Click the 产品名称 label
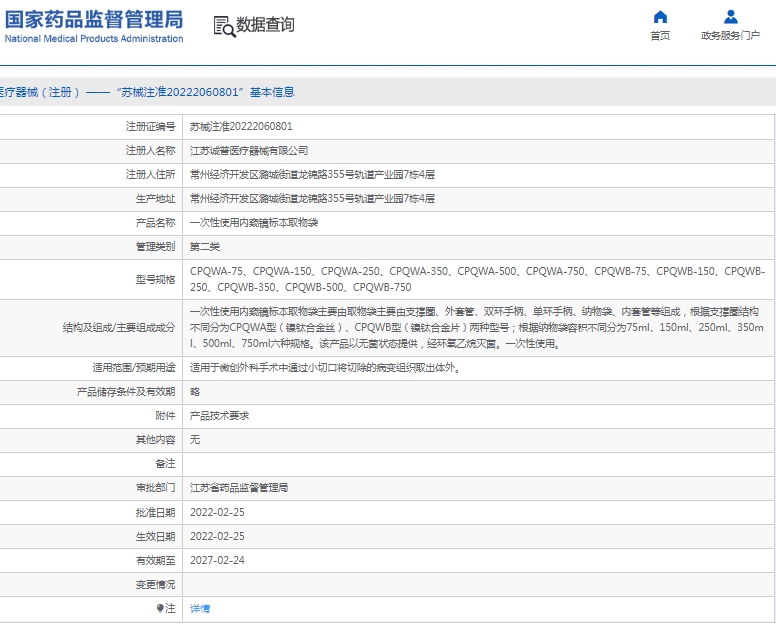 pyautogui.click(x=155, y=223)
